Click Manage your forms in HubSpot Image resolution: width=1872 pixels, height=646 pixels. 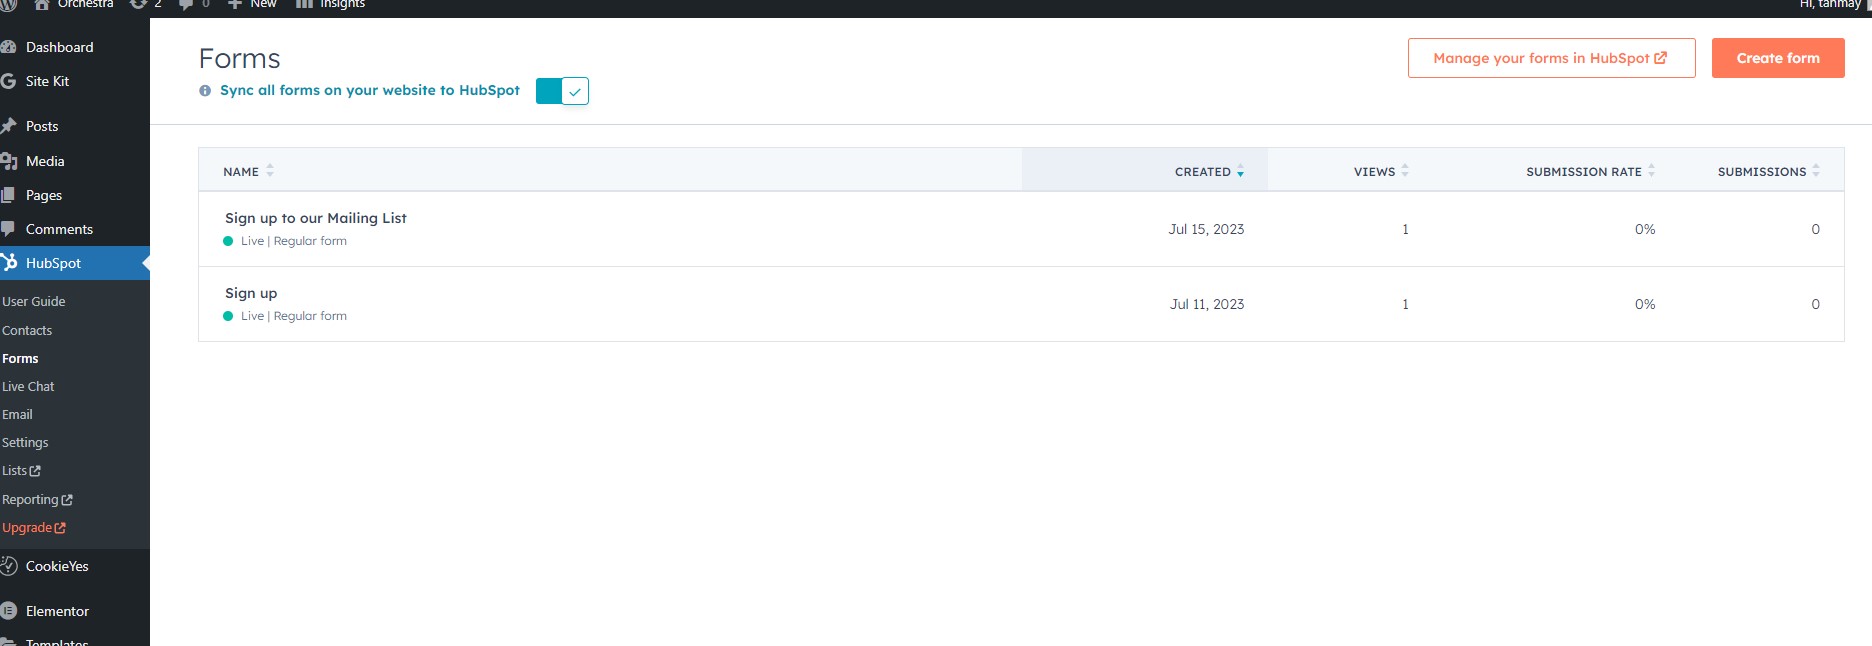point(1551,58)
